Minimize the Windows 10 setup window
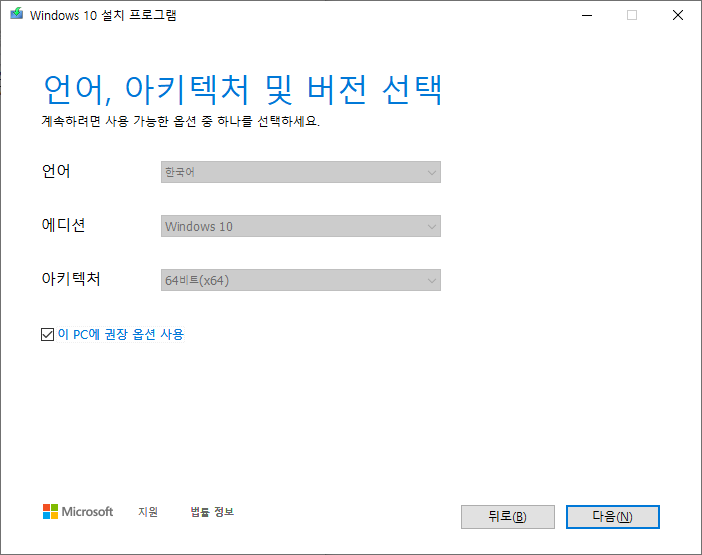The height and width of the screenshot is (555, 702). click(587, 15)
